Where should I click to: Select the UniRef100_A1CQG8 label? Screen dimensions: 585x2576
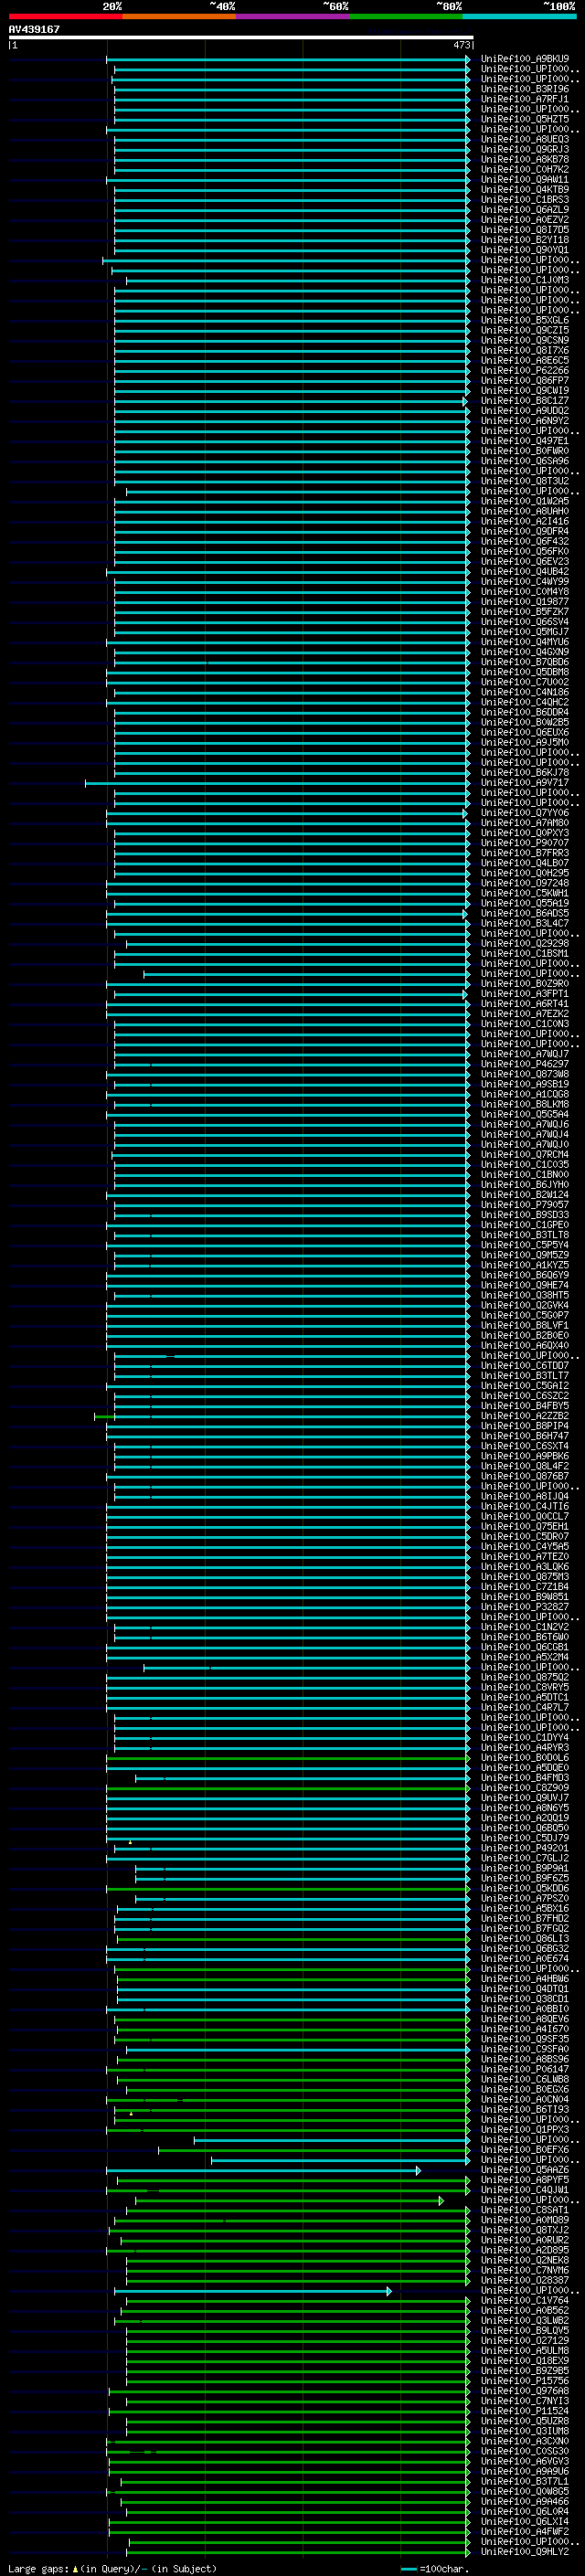coord(525,1094)
